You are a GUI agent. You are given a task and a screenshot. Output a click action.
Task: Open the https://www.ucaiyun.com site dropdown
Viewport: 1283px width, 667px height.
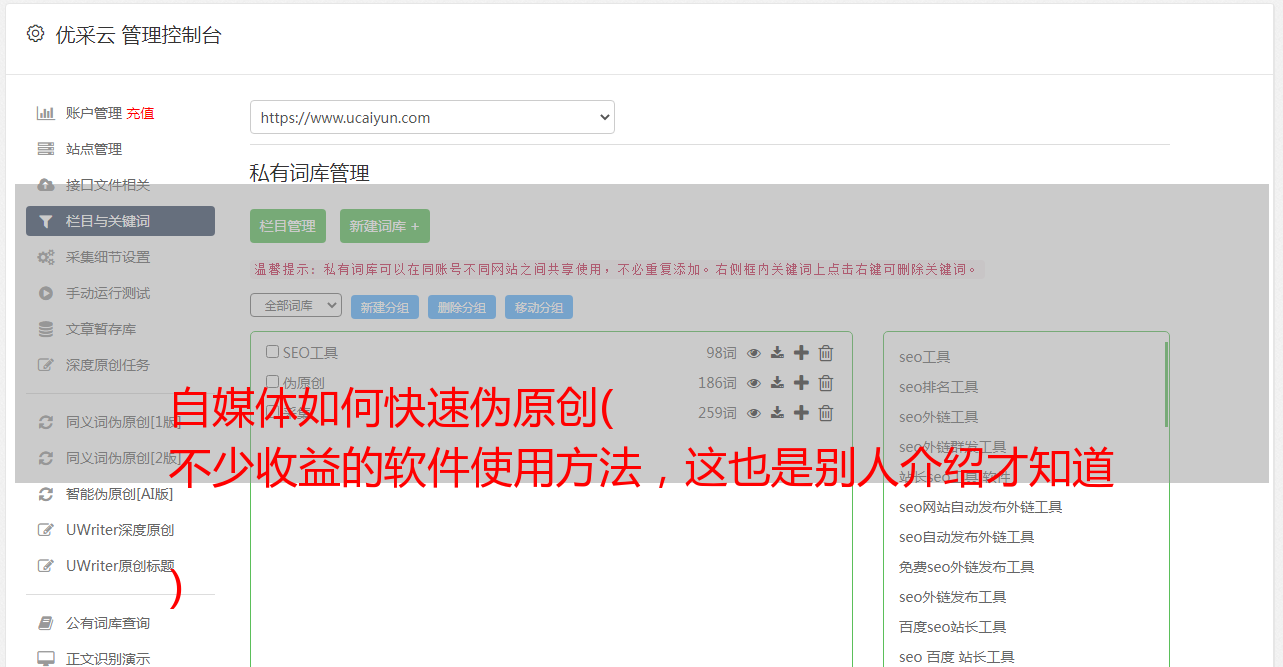point(432,117)
